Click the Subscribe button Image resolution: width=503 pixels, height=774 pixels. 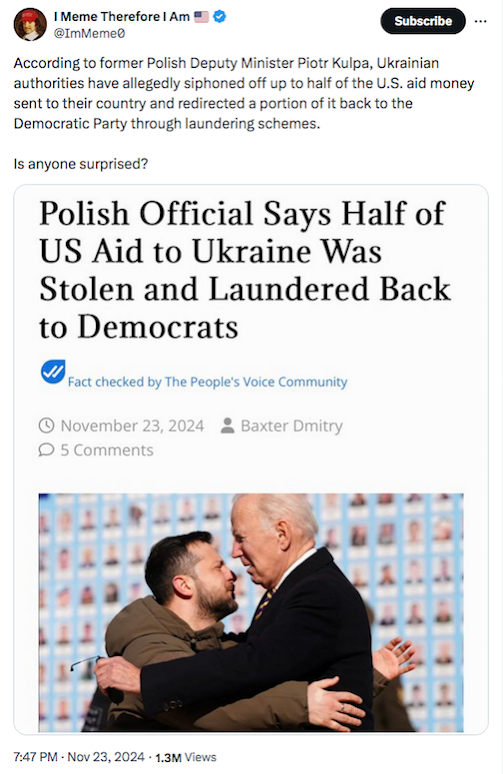(423, 21)
